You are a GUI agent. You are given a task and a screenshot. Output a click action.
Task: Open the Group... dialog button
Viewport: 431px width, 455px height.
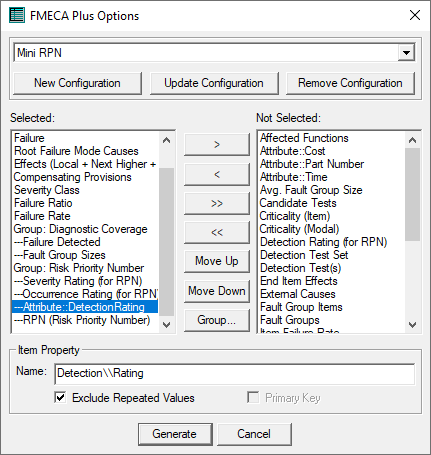point(217,320)
